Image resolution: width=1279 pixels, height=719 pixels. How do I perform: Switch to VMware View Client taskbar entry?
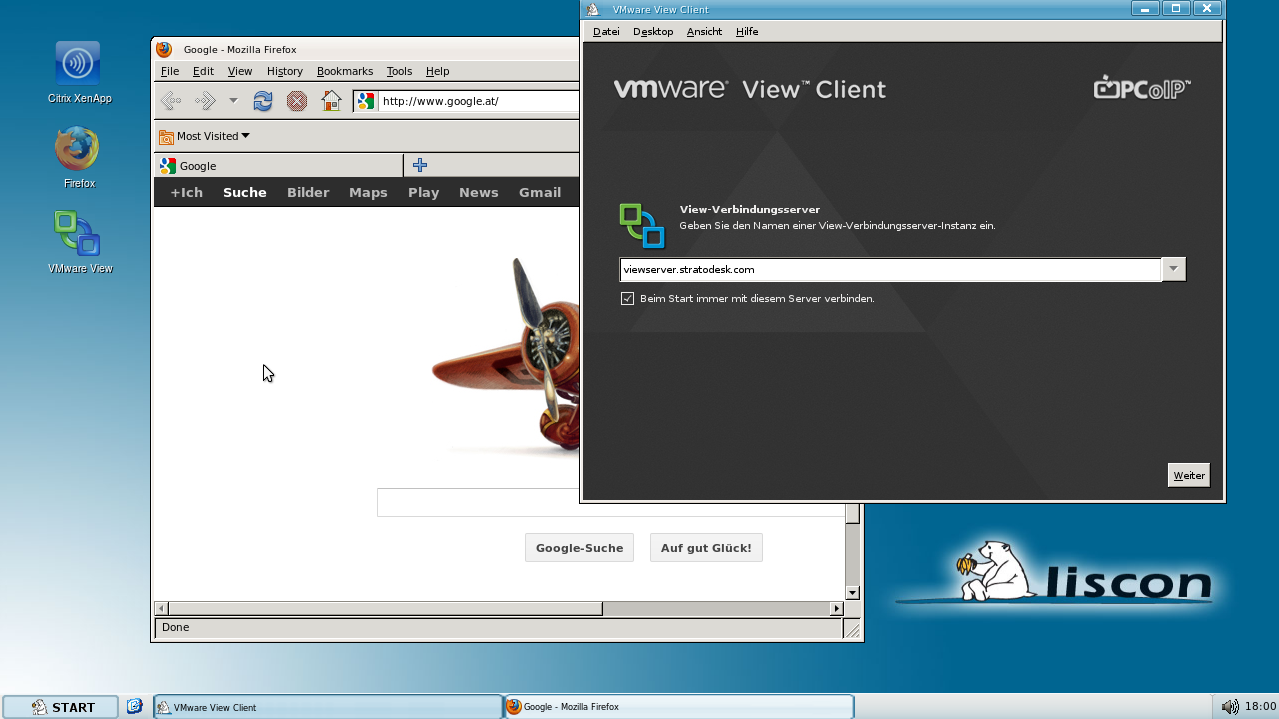328,707
